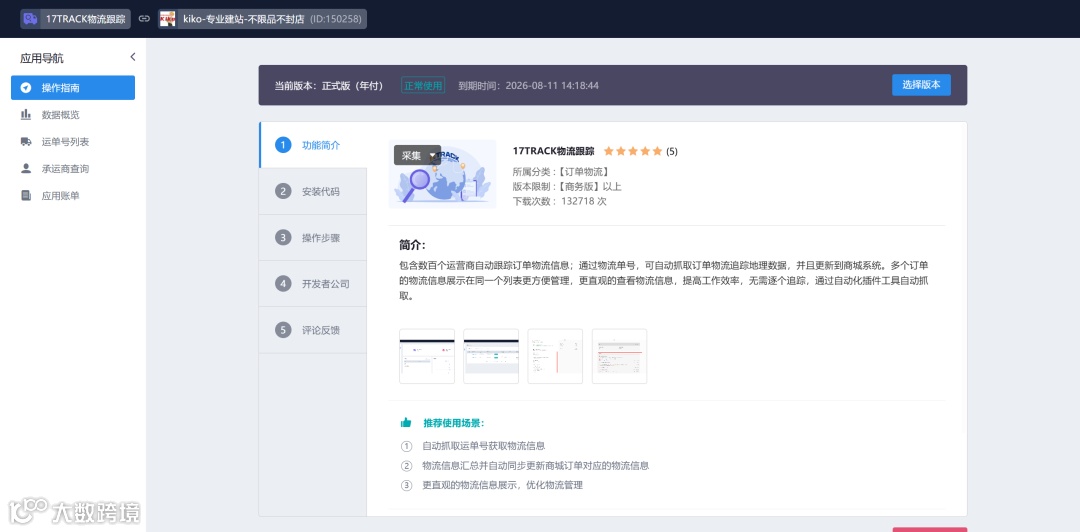Click the 选择版本 button
This screenshot has width=1080, height=532.
(x=921, y=85)
